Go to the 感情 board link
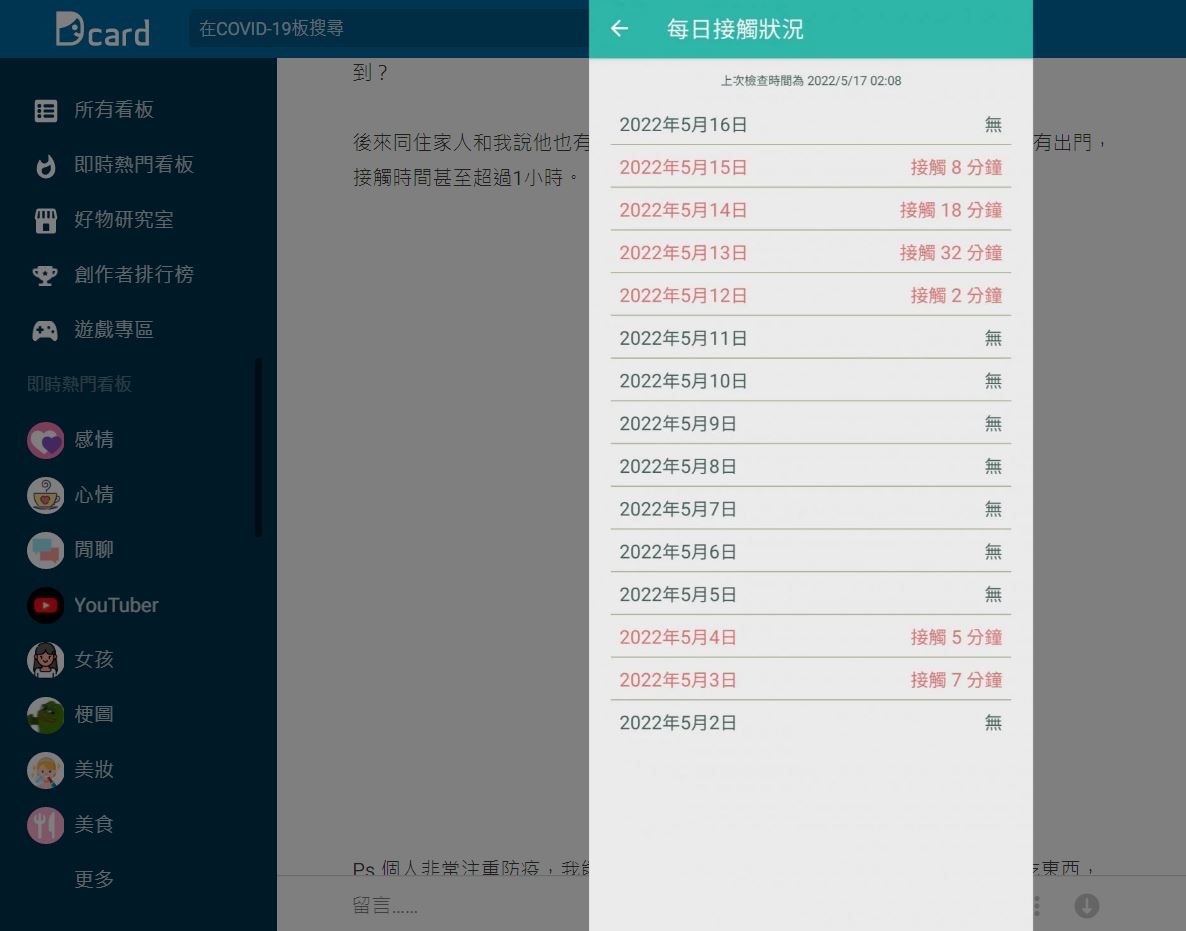 pyautogui.click(x=94, y=439)
